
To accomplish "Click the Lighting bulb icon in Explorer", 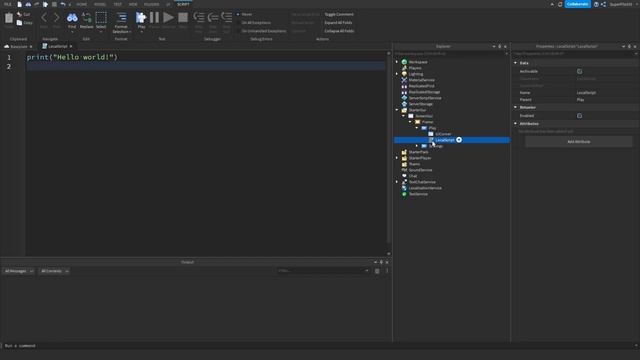I will click(404, 74).
